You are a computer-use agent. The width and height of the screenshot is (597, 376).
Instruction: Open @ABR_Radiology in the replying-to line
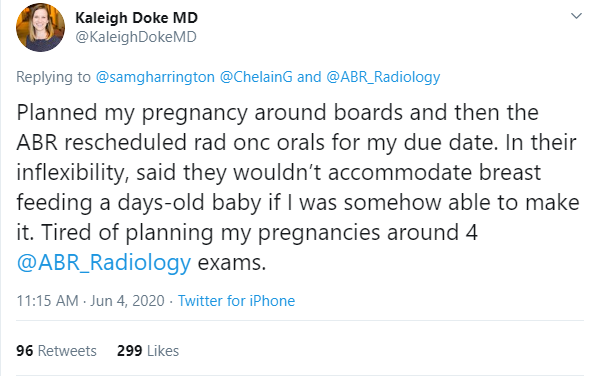383,77
